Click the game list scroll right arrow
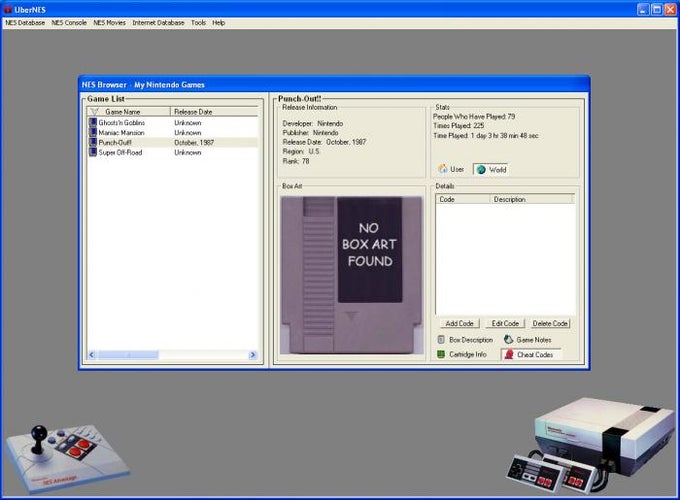Viewport: 680px width, 500px height. (x=253, y=355)
